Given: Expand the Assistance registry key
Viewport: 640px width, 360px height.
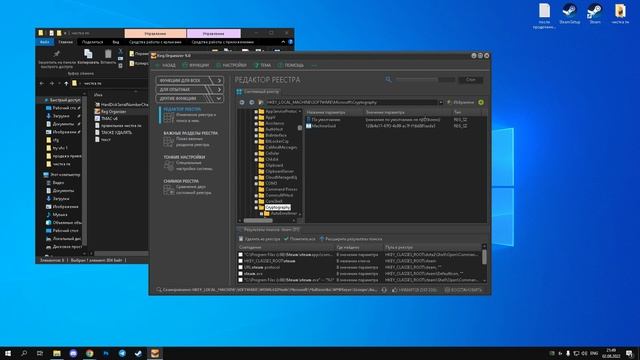Looking at the screenshot, I should point(256,123).
